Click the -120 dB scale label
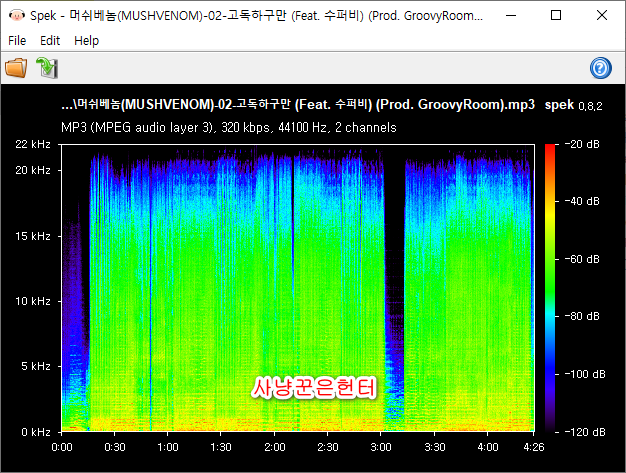Viewport: 626px width, 473px height. [x=585, y=432]
